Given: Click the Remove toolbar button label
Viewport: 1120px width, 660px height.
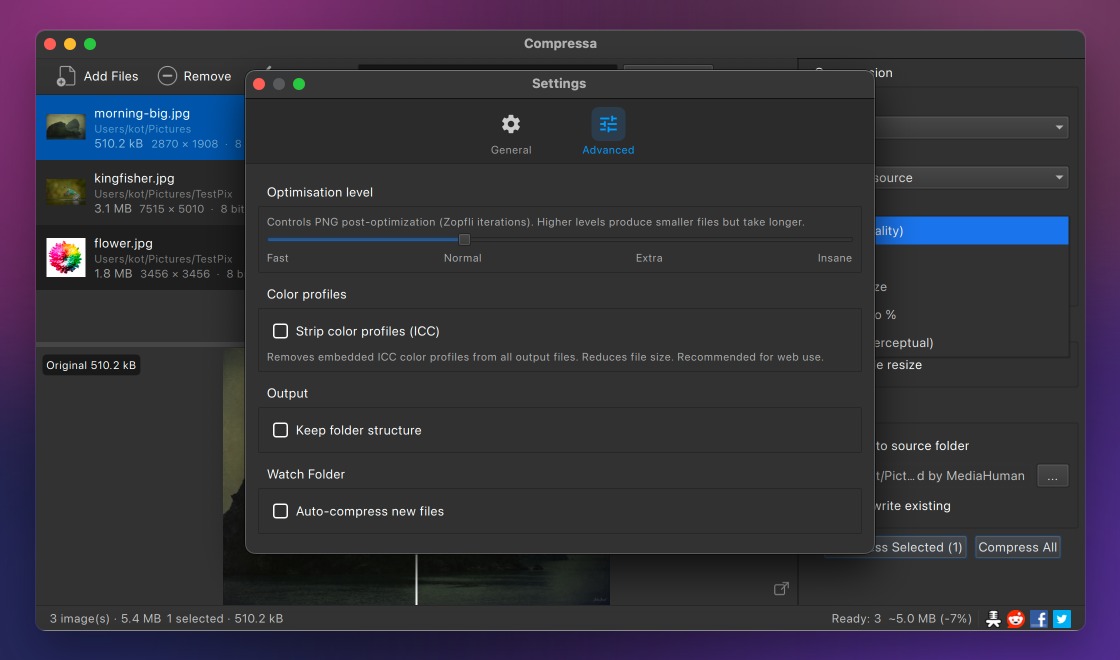Looking at the screenshot, I should pyautogui.click(x=207, y=76).
